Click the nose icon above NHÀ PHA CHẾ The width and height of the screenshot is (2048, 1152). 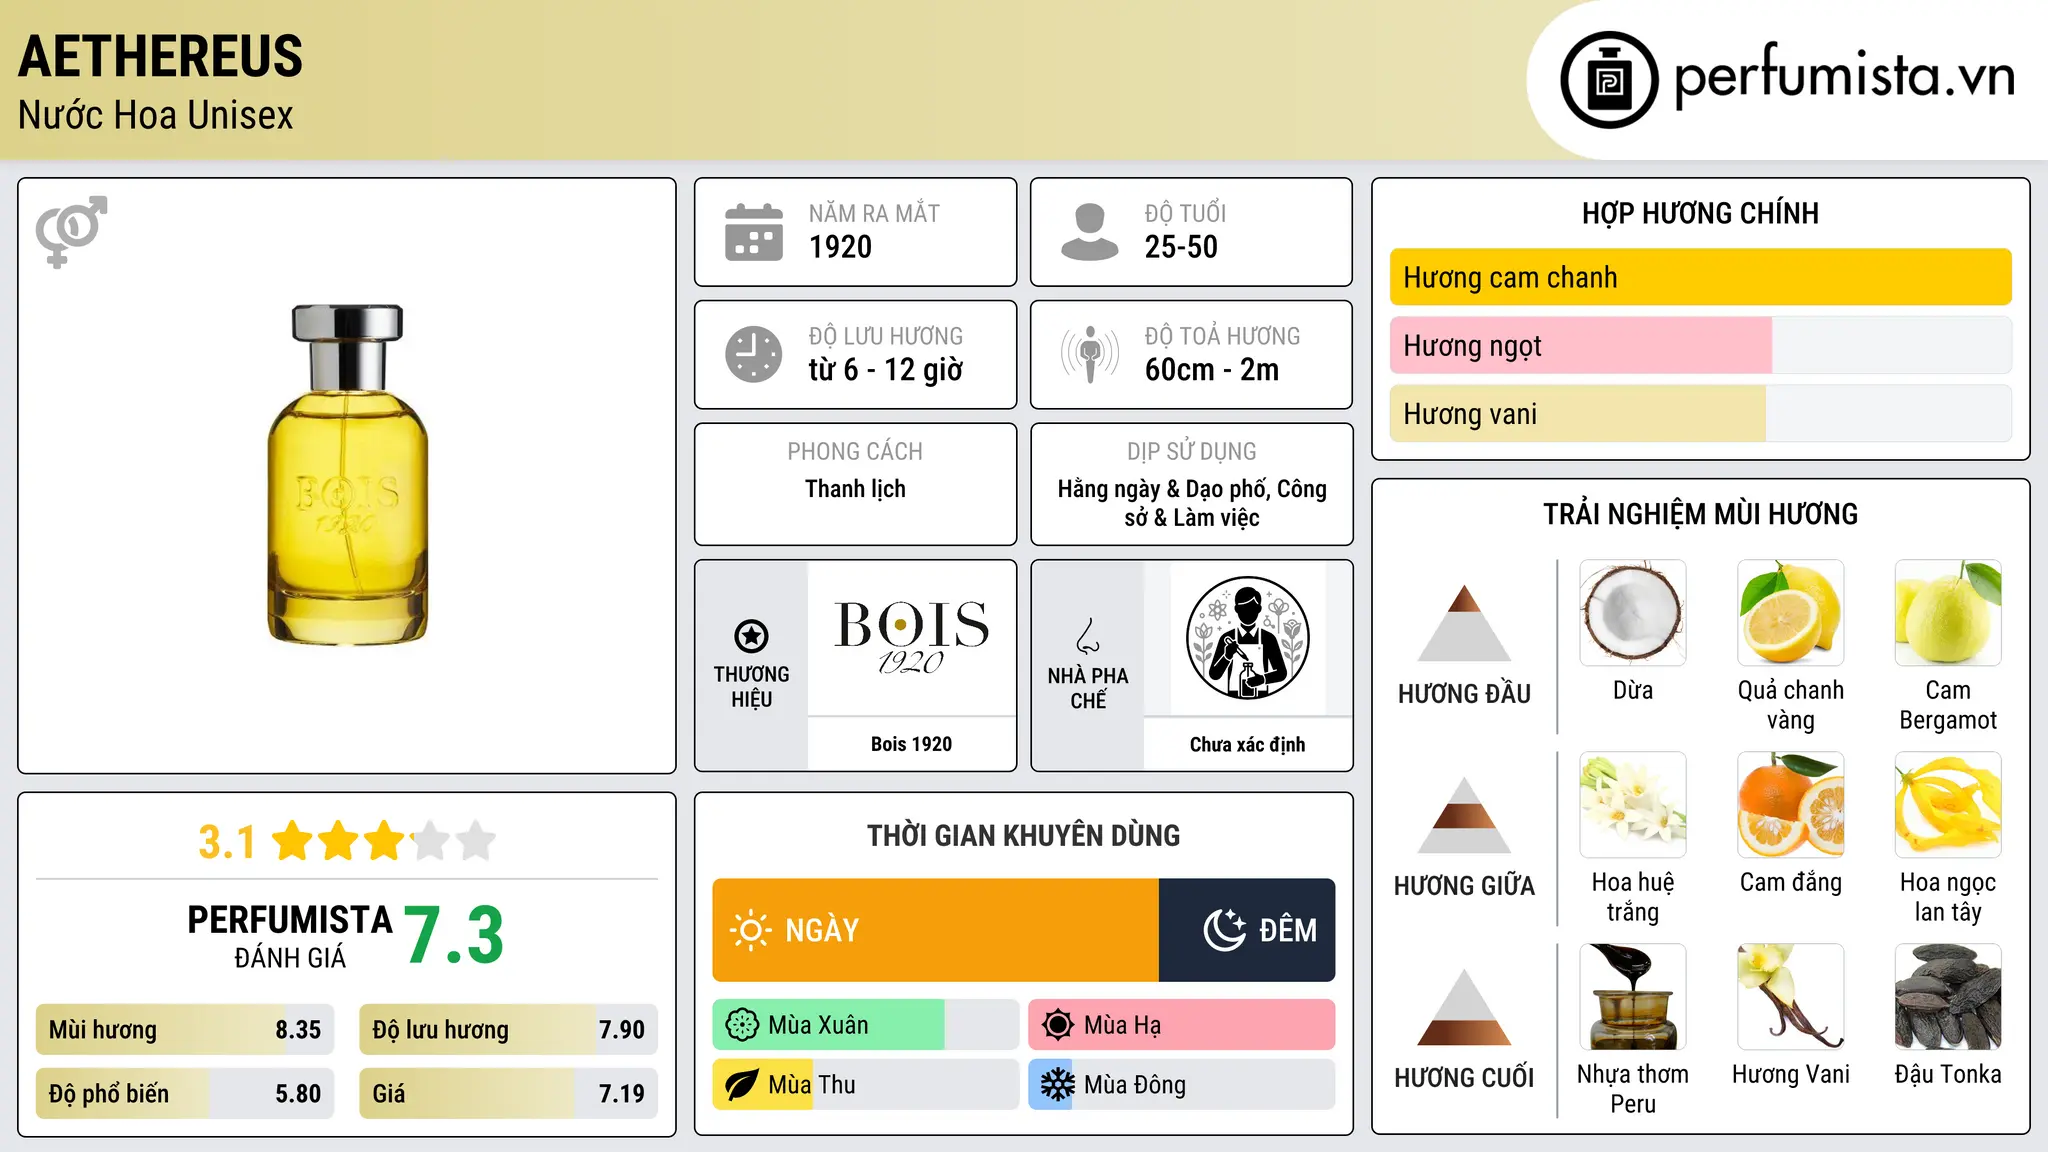pos(1088,636)
